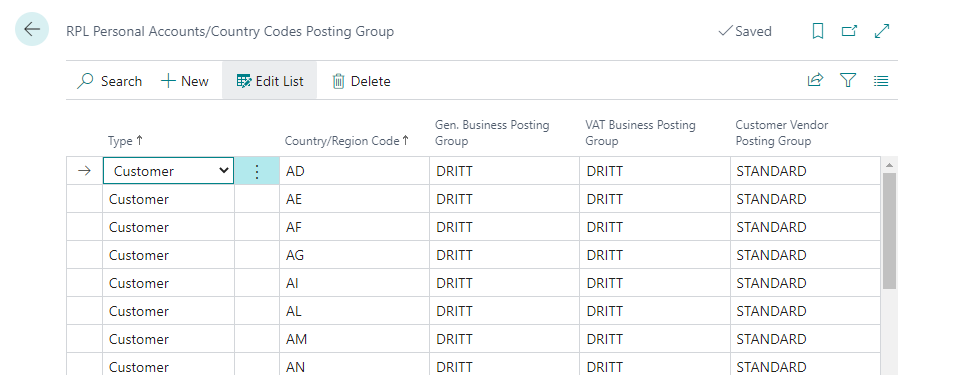Toggle Edit List mode
The height and width of the screenshot is (375, 961).
270,81
